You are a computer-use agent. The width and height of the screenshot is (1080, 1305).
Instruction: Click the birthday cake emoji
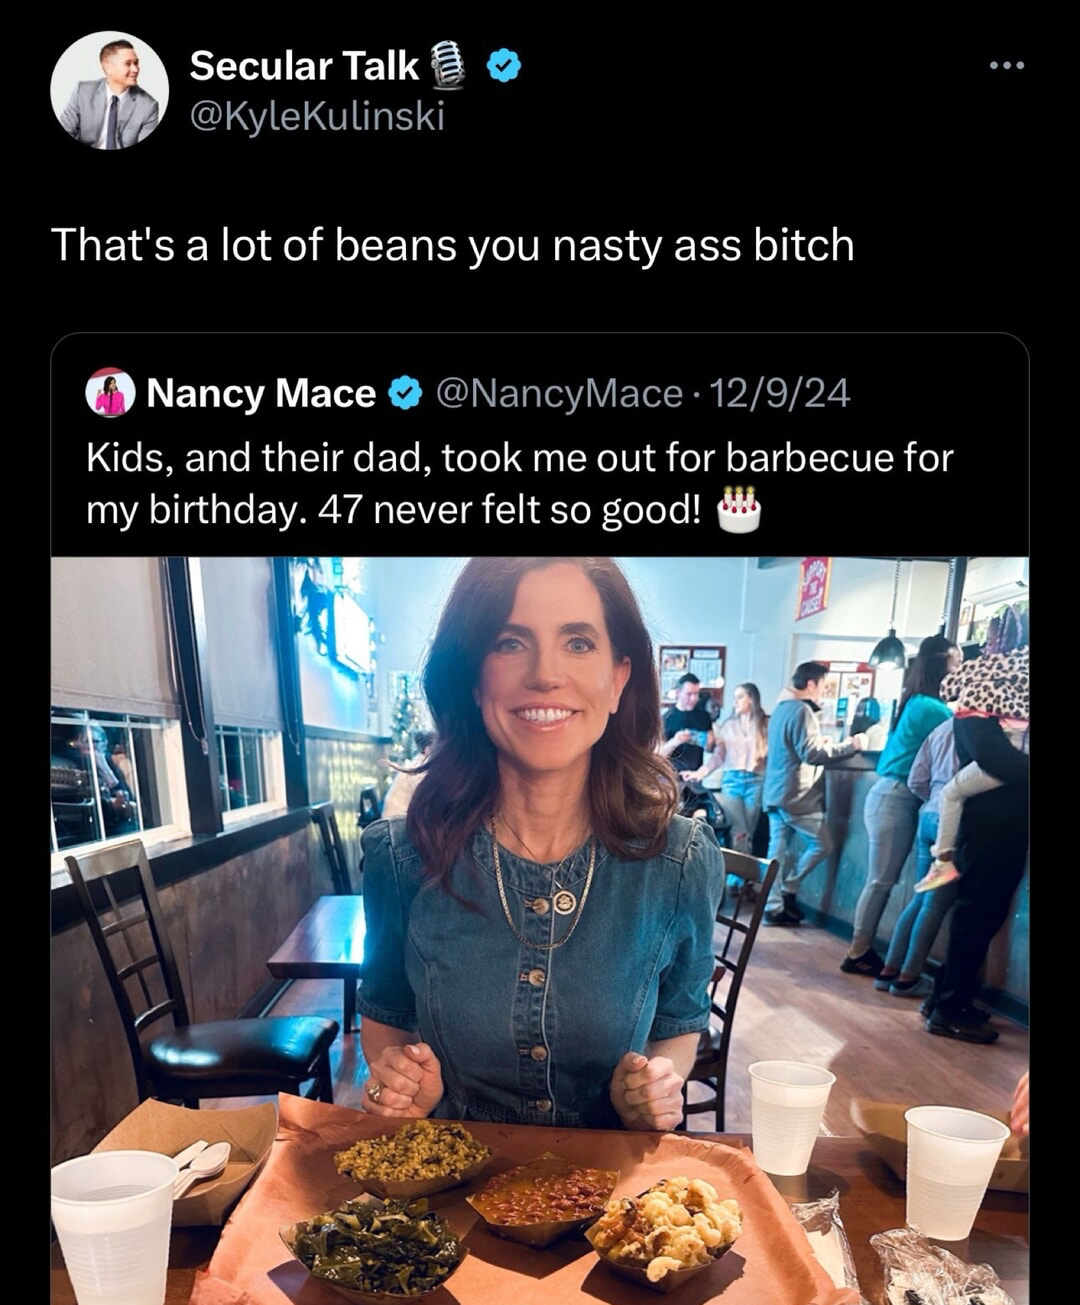739,510
